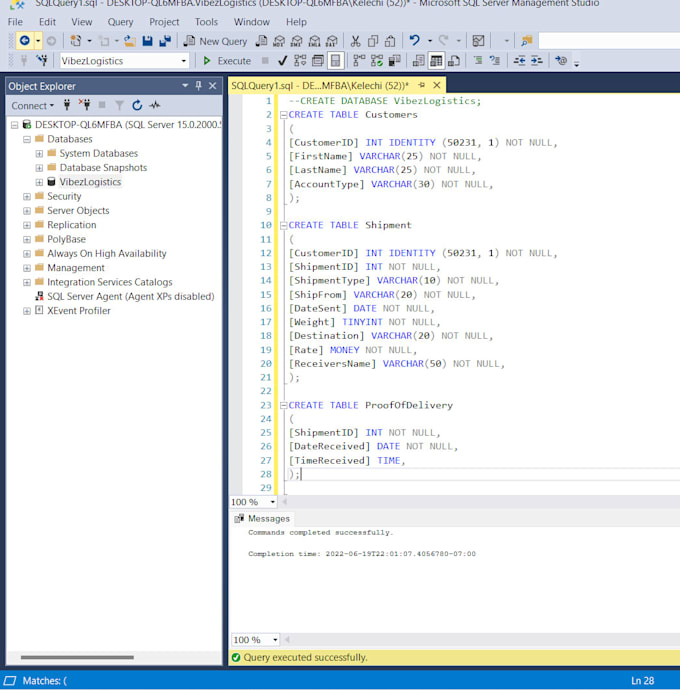
Task: Expand the Security folder
Action: click(27, 196)
